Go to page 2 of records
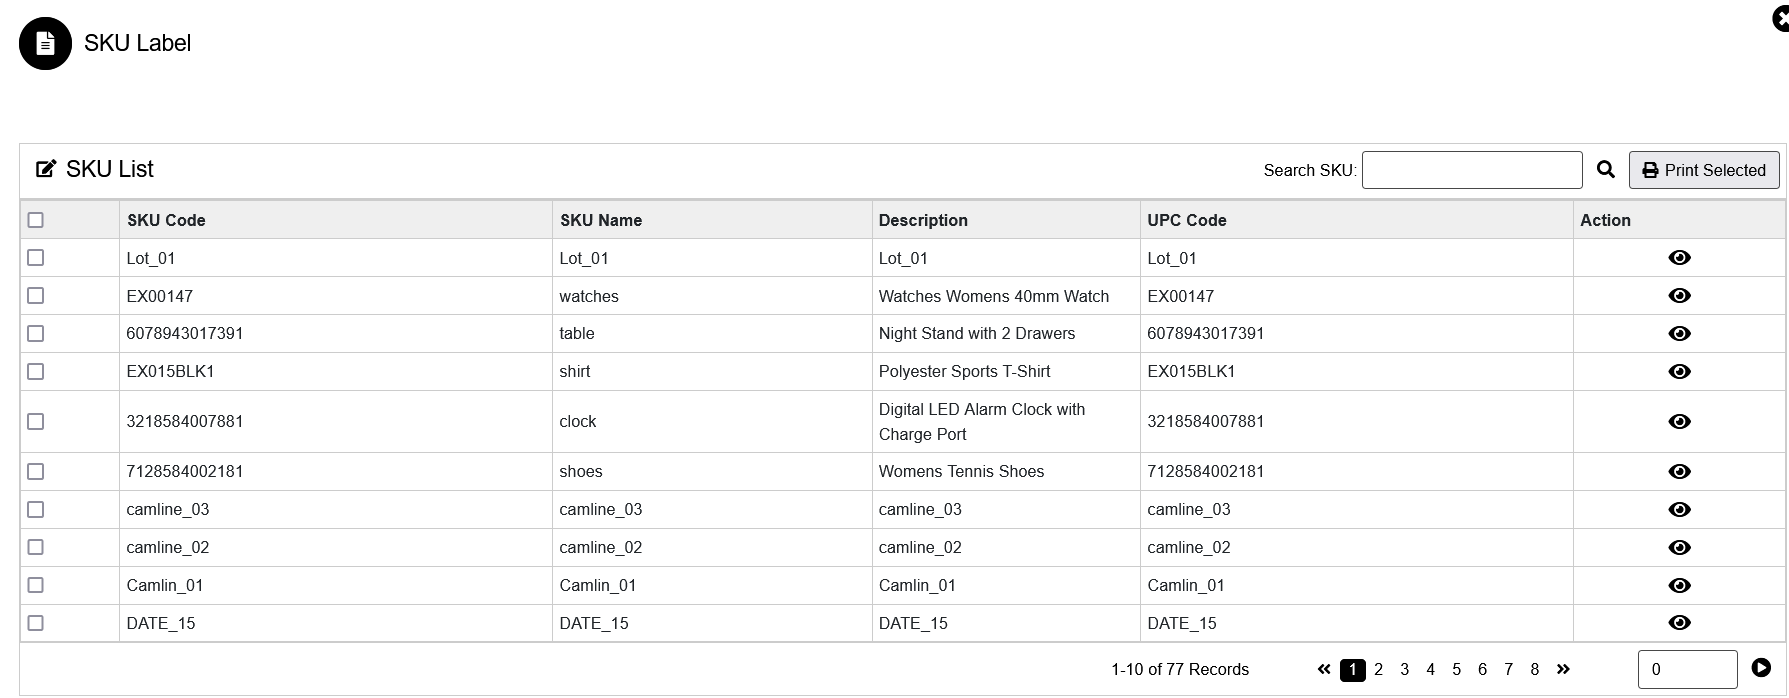 point(1378,670)
